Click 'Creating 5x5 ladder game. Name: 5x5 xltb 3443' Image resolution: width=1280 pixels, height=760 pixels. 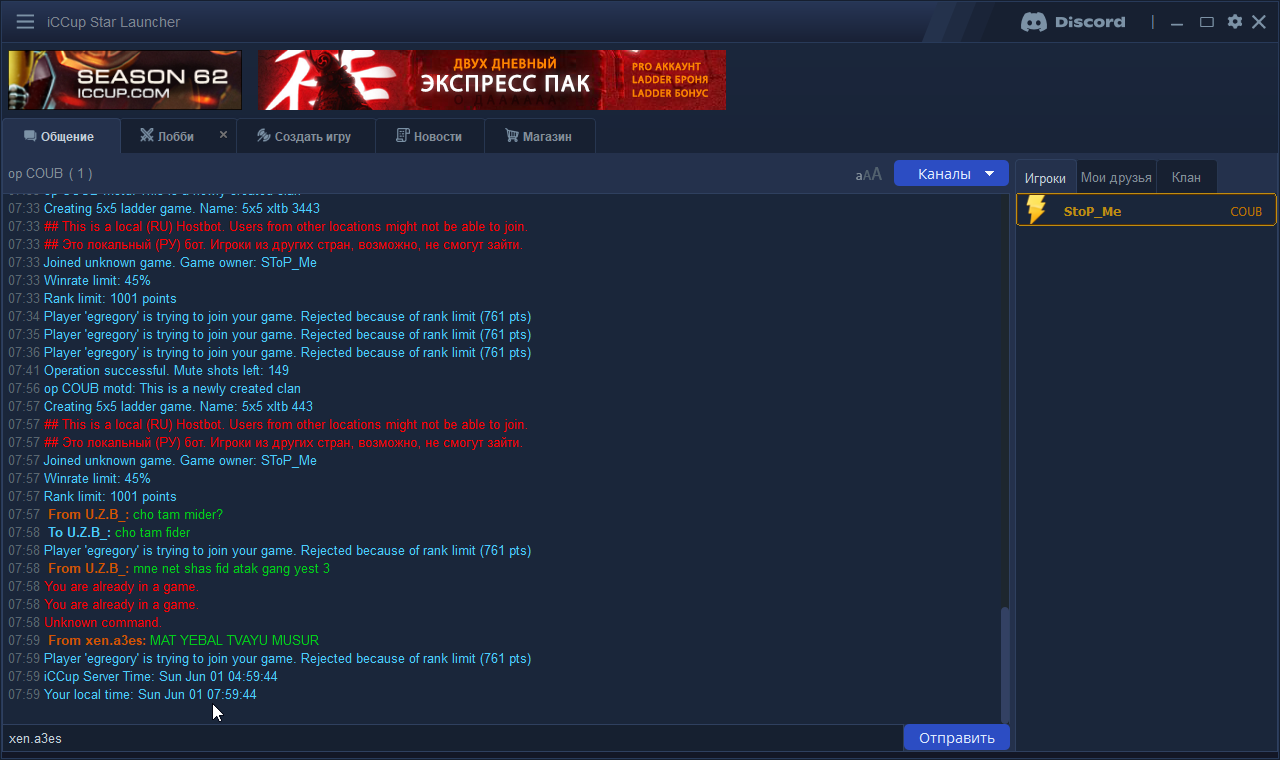pyautogui.click(x=182, y=208)
